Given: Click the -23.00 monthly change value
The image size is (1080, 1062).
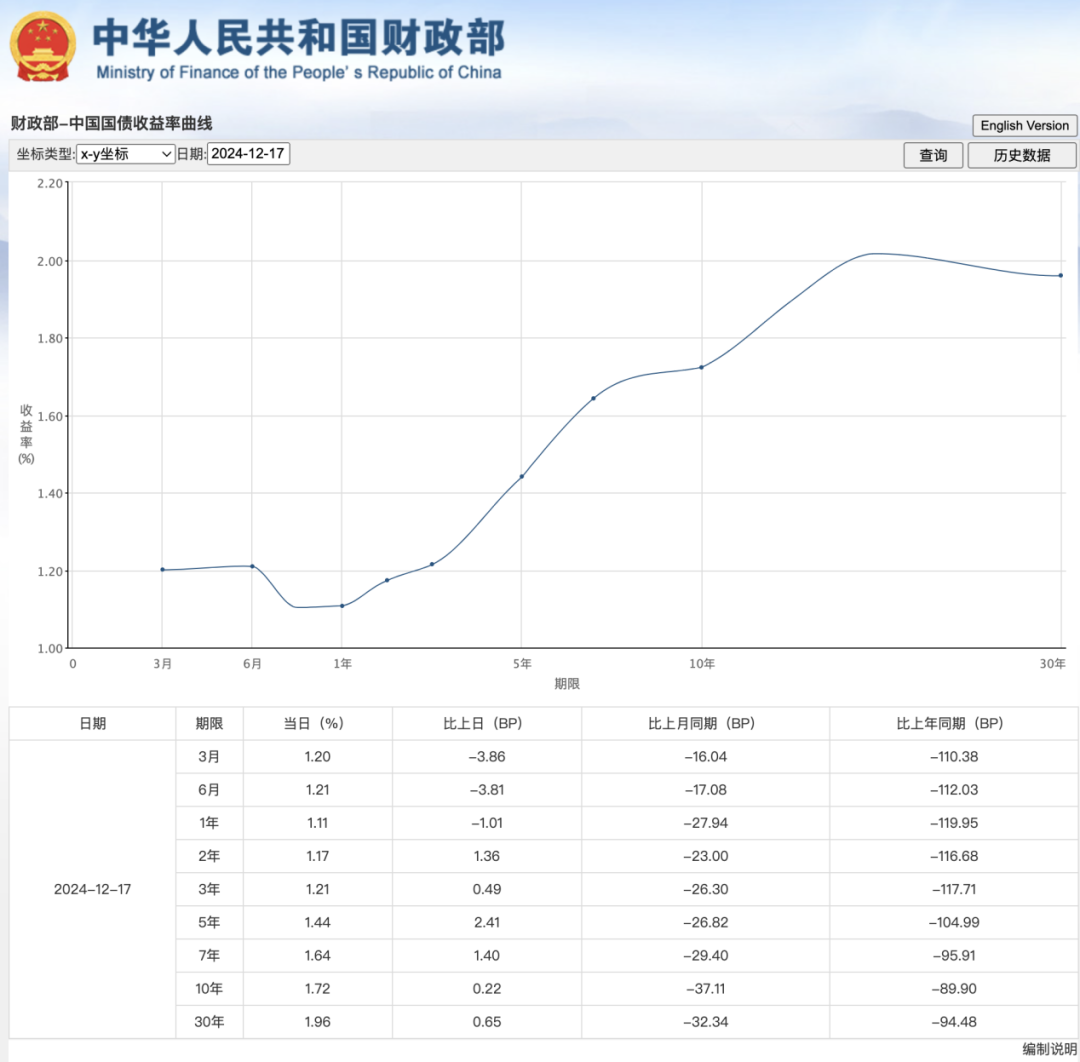Looking at the screenshot, I should click(705, 855).
